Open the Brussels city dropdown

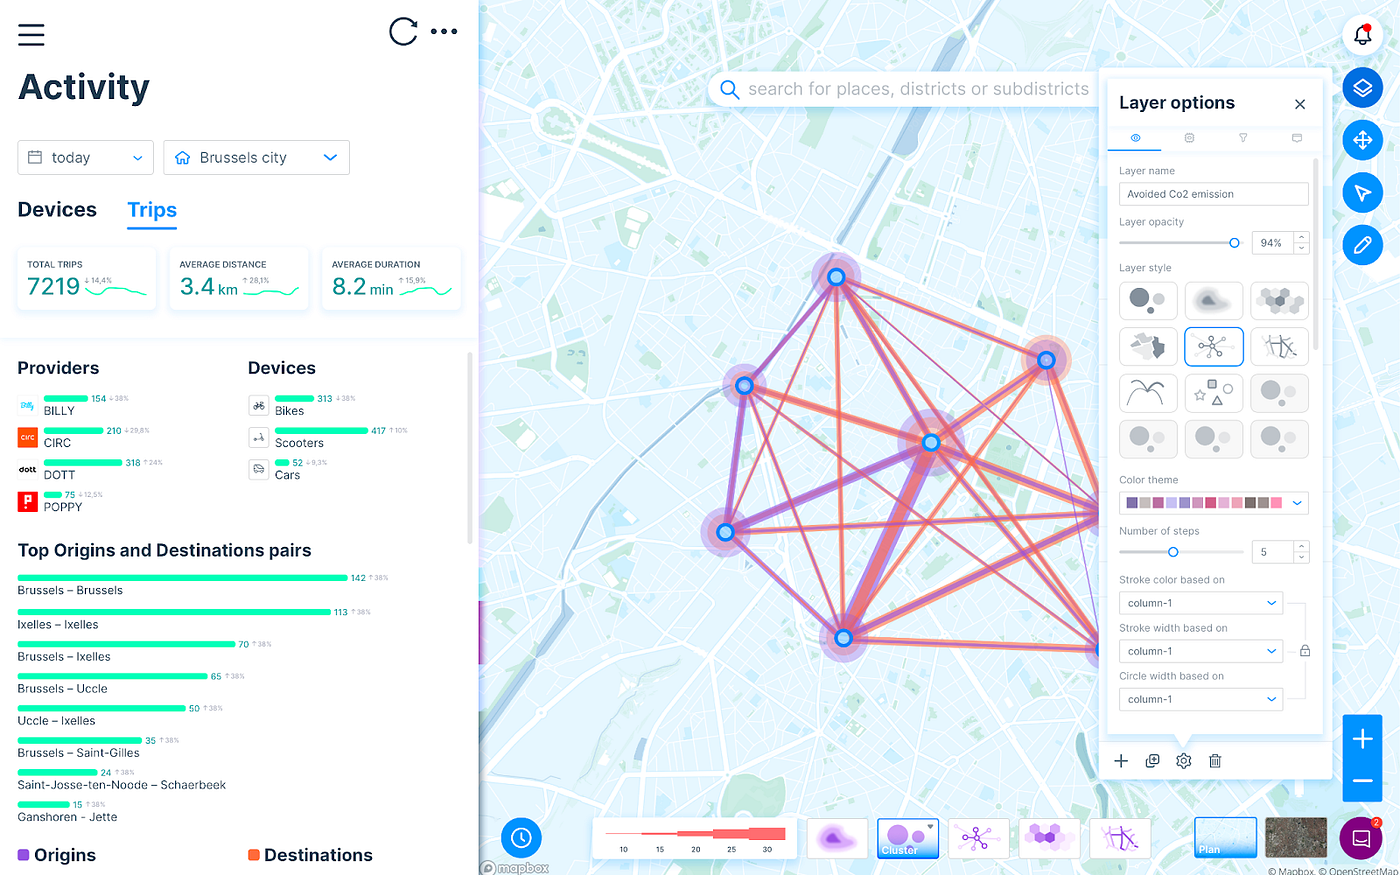(x=256, y=158)
